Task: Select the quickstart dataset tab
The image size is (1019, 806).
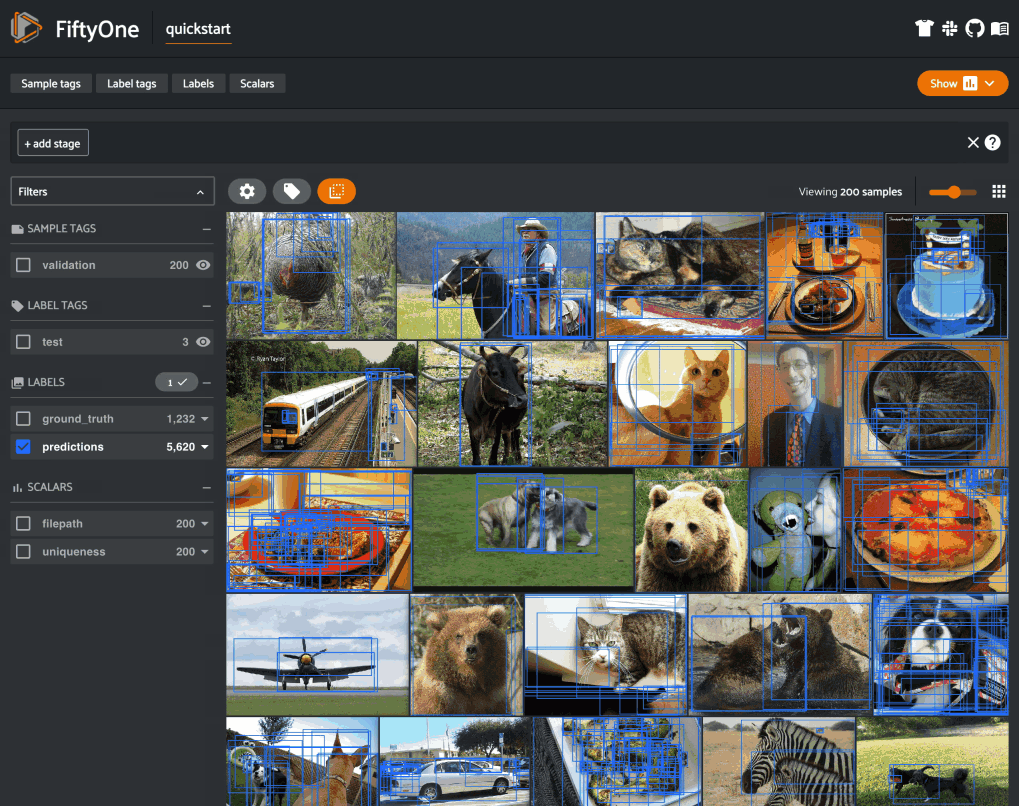Action: (x=198, y=29)
